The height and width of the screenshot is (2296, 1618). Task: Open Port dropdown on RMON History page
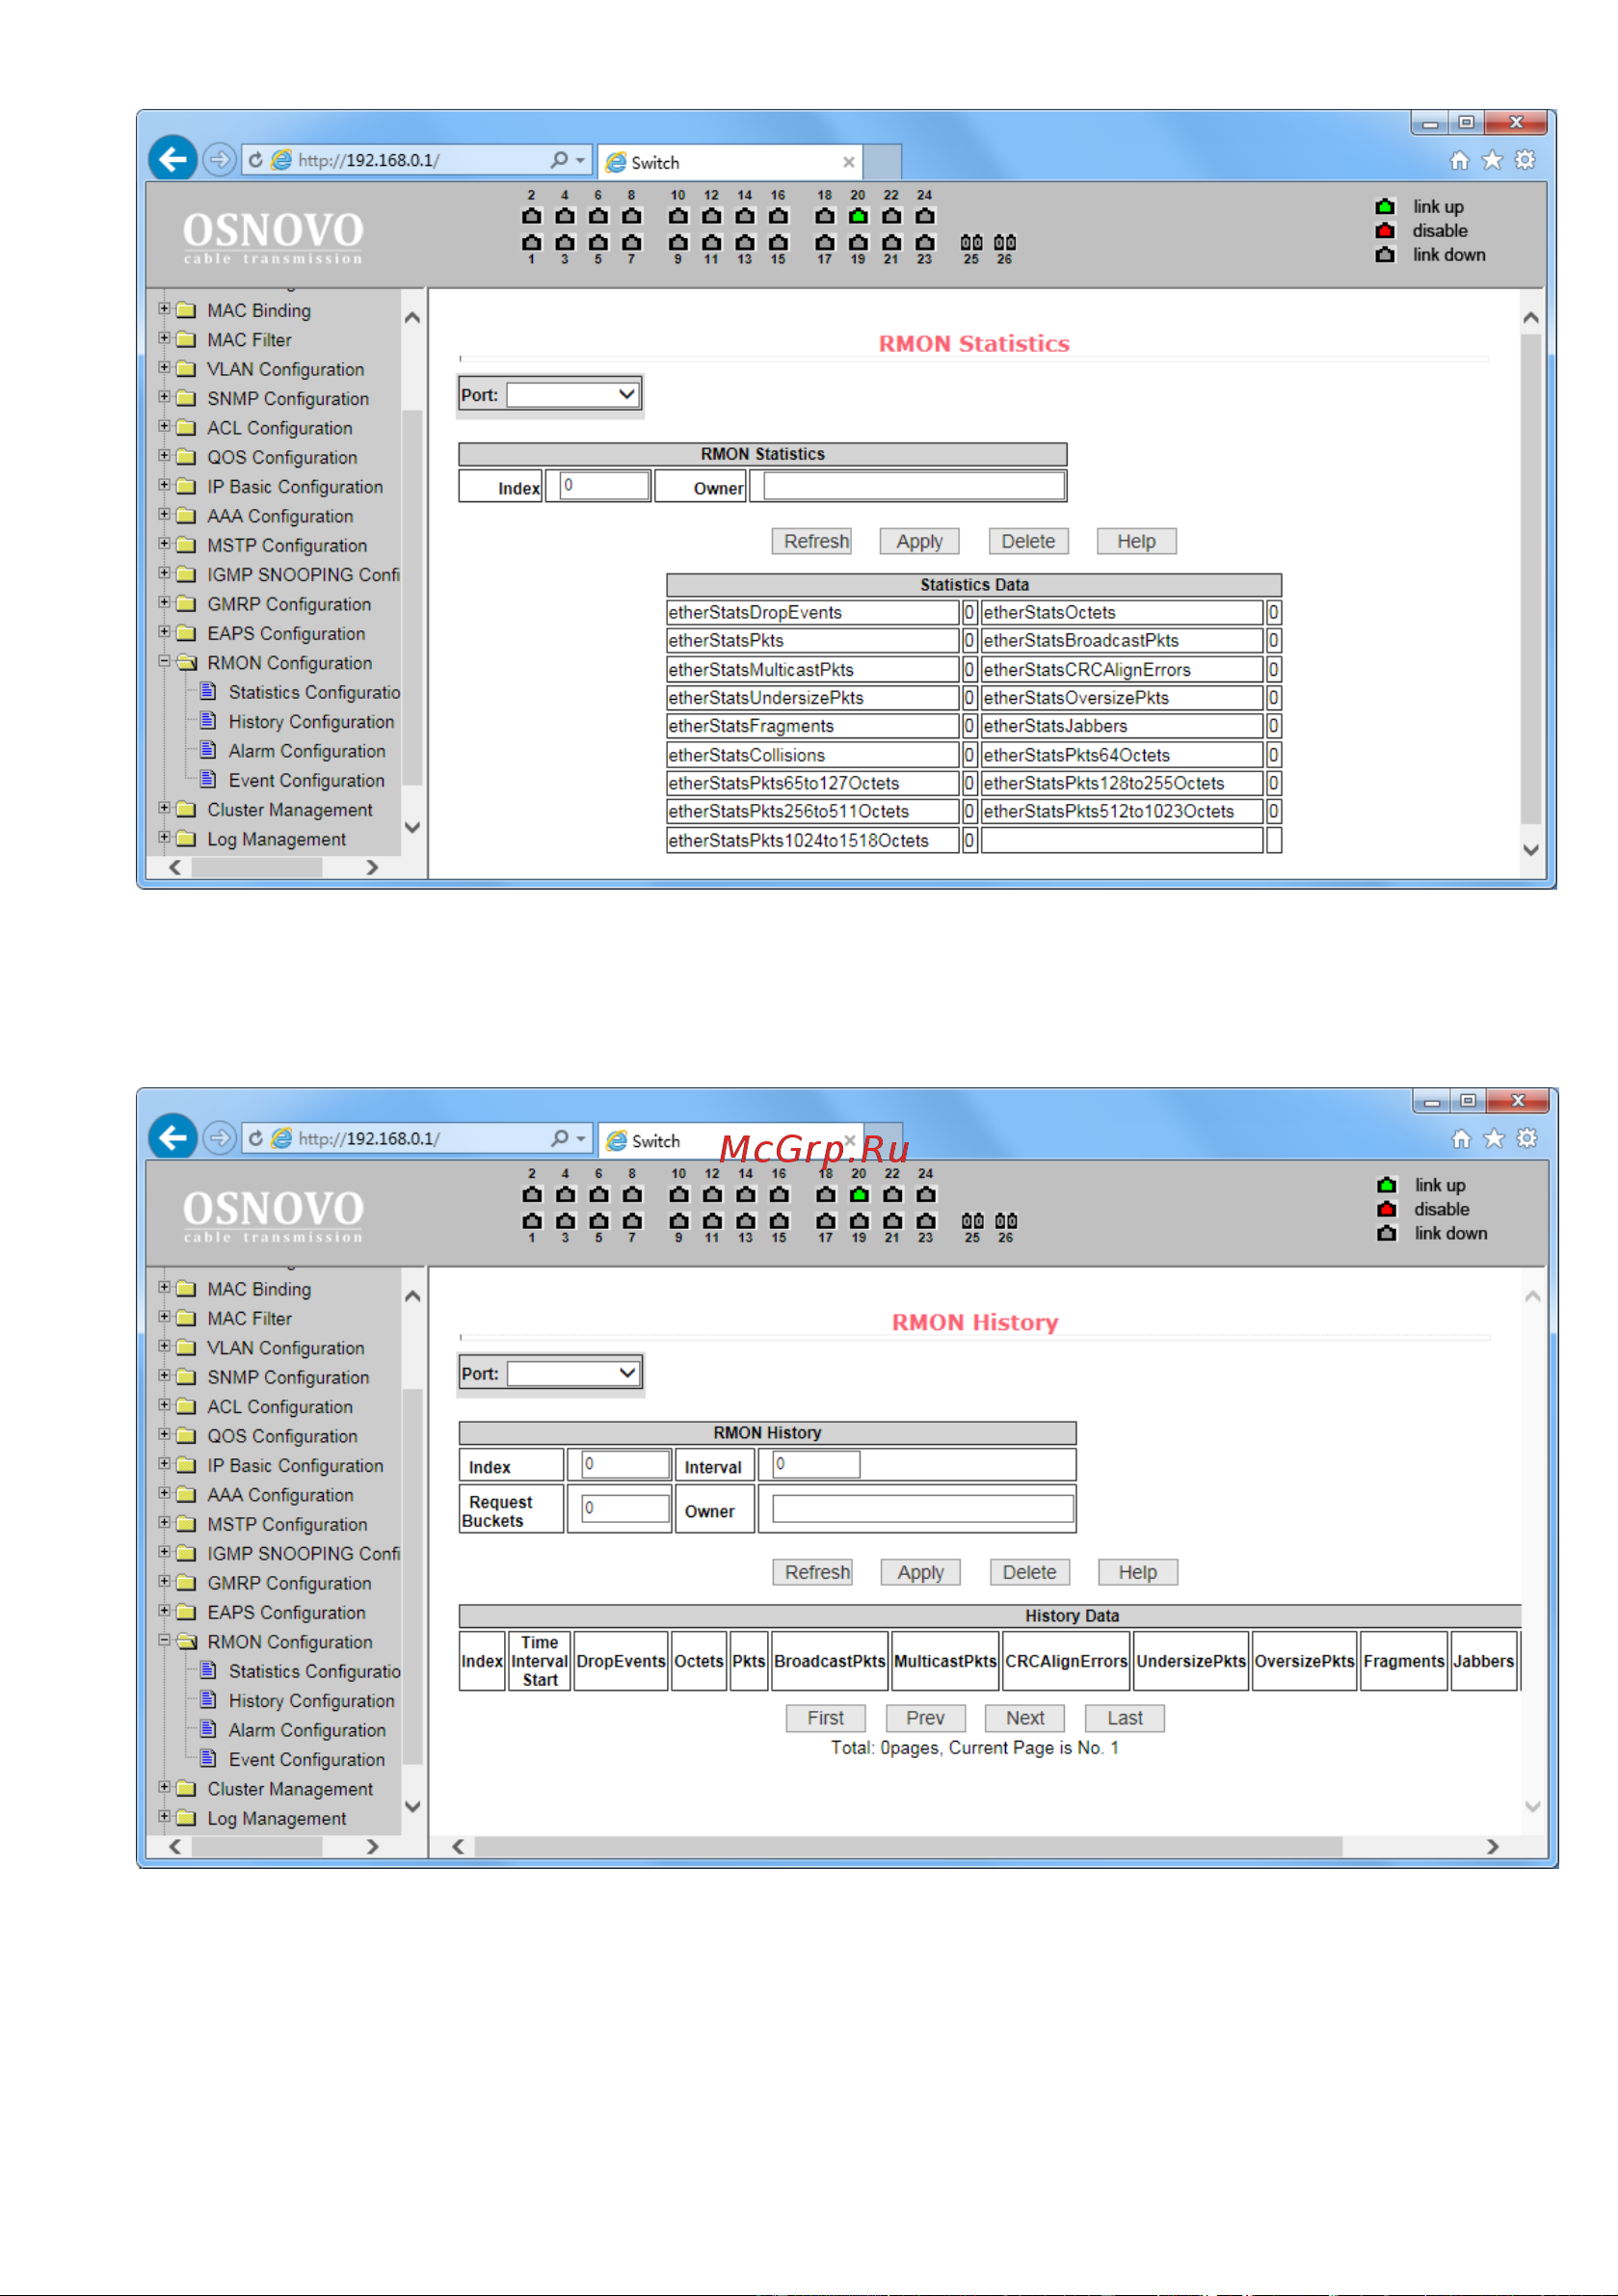pos(573,1374)
